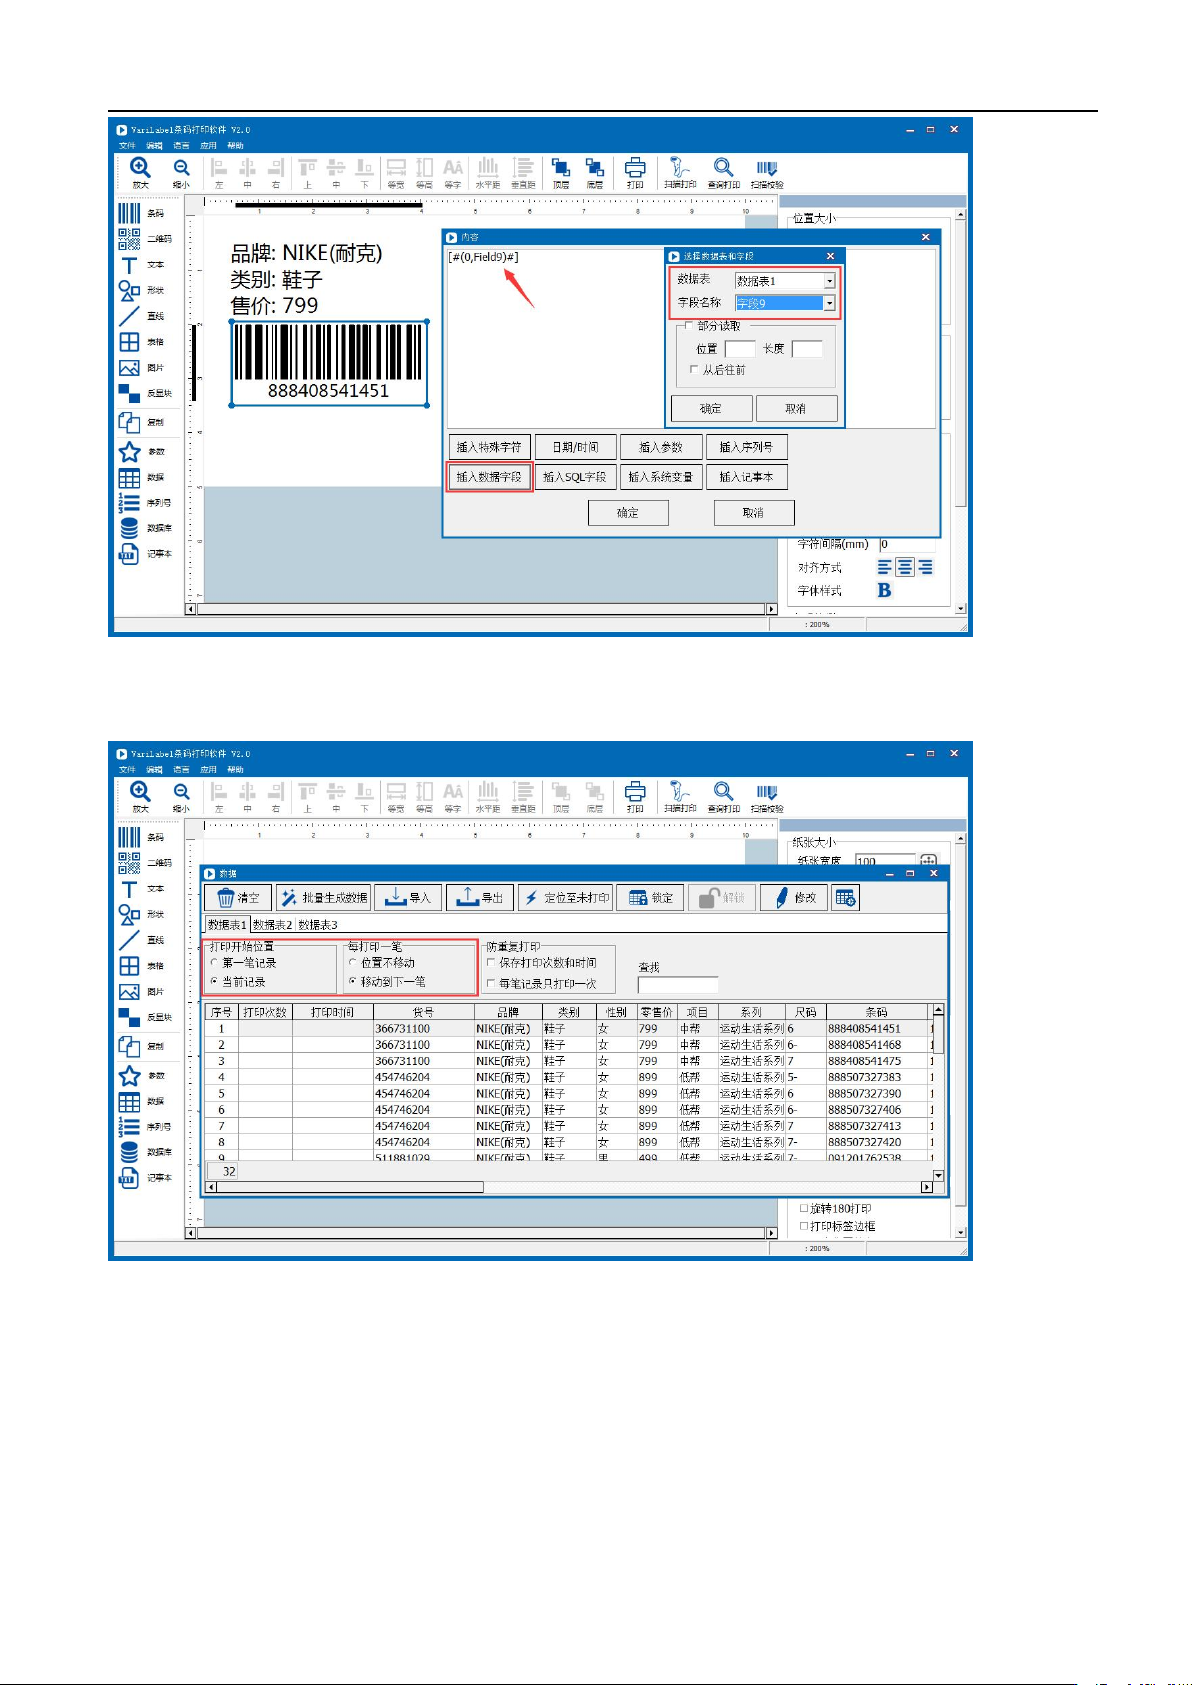Screen dimensions: 1192x1685
Task: Enable the 部分读取 checkbox
Action: pos(689,326)
